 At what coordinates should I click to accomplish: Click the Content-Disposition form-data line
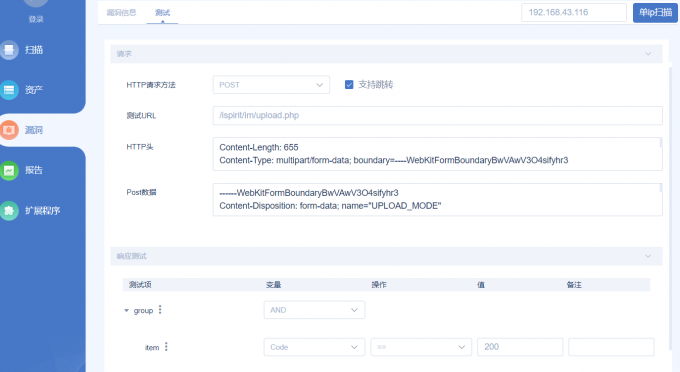pyautogui.click(x=330, y=206)
